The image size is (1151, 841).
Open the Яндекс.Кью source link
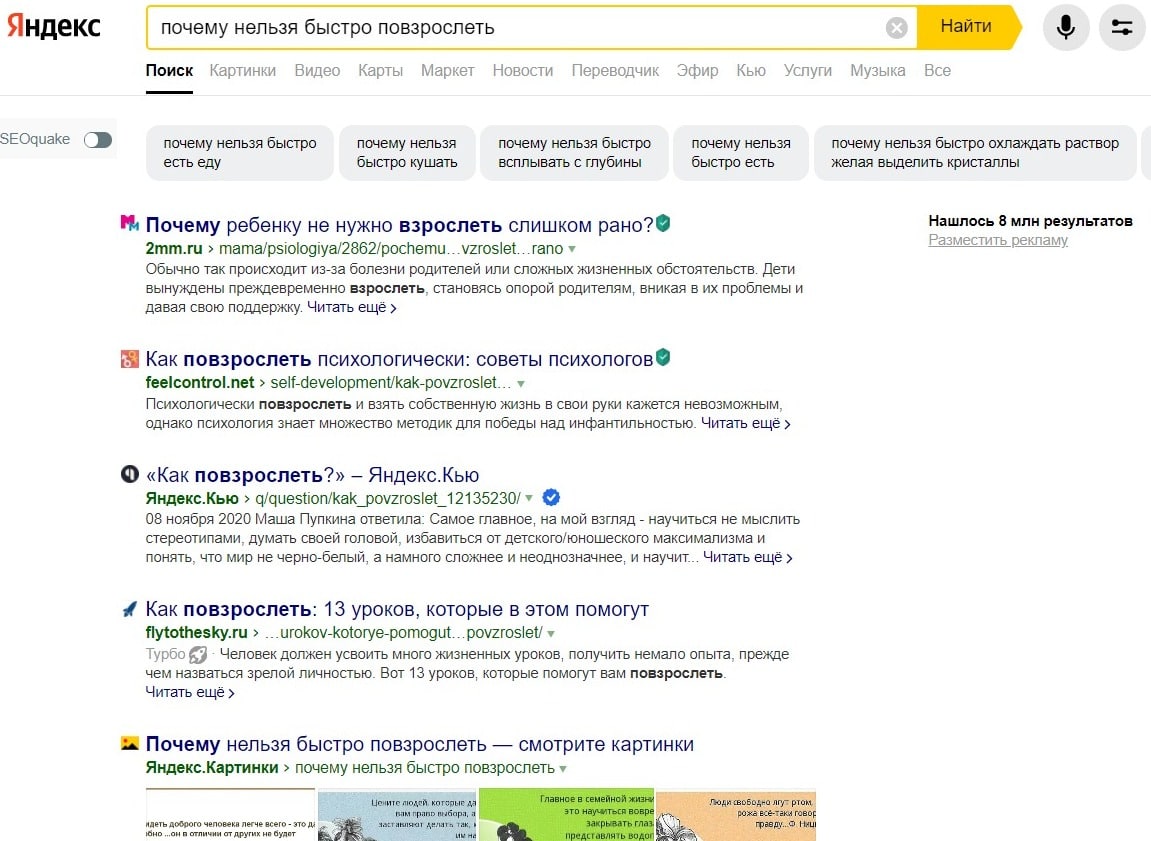pos(192,498)
